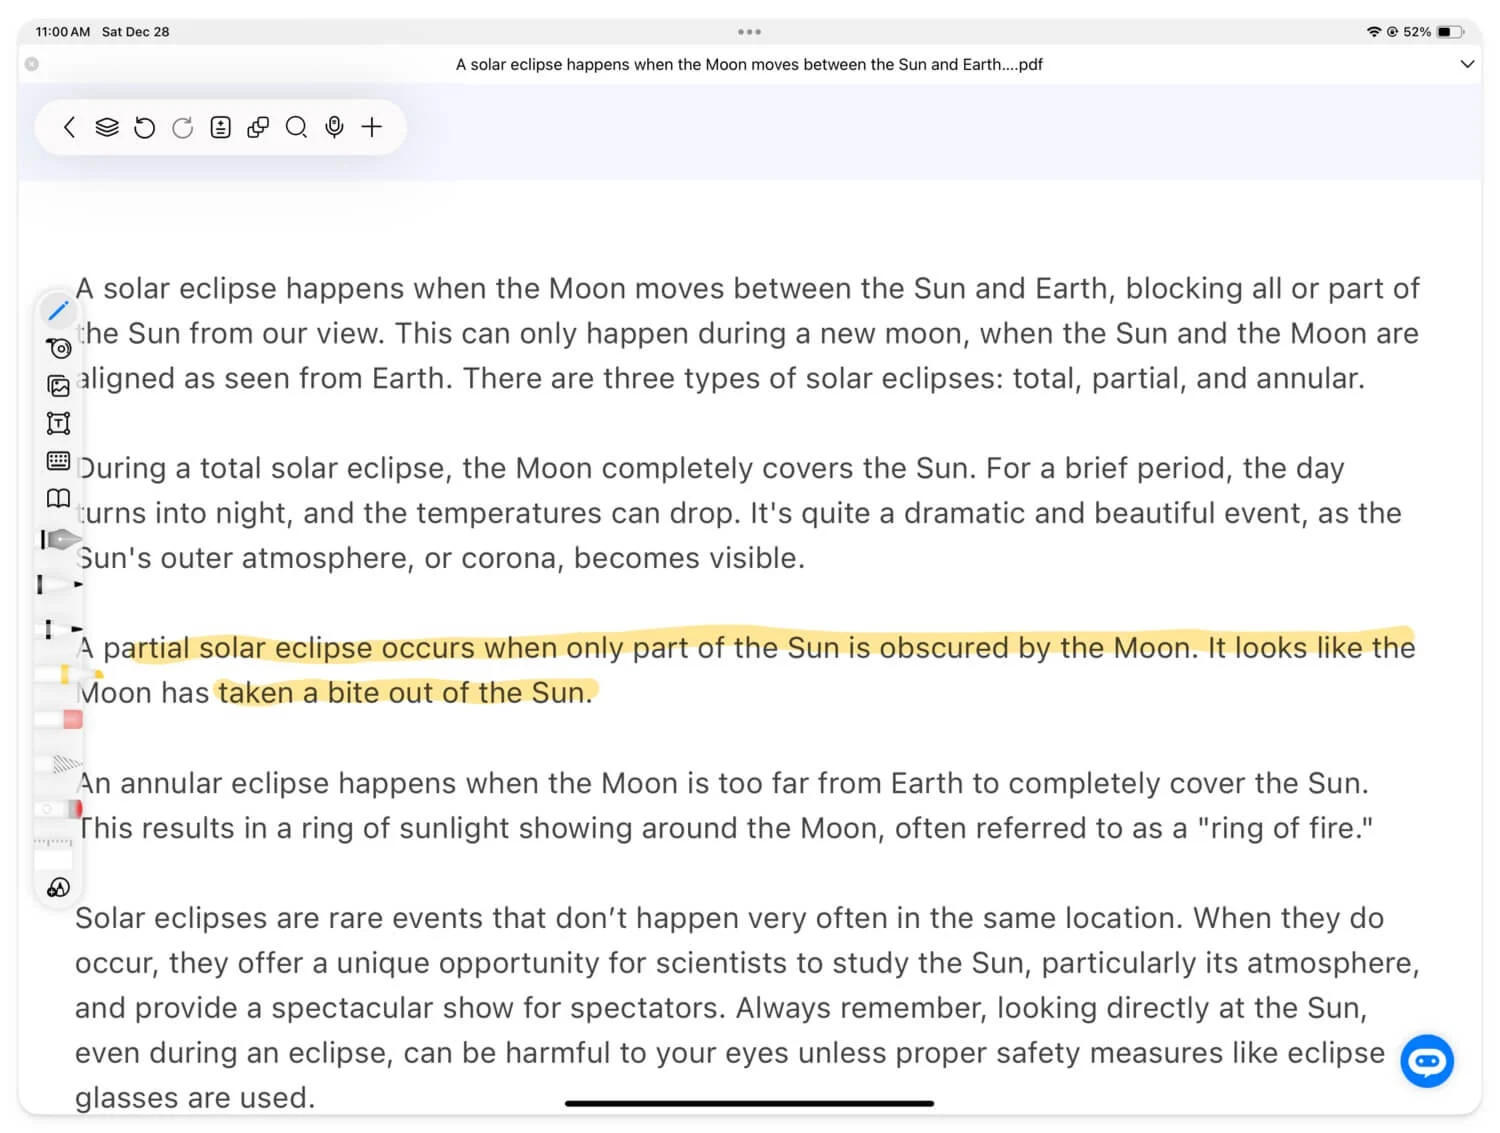1500x1133 pixels.
Task: Undo the last action
Action: point(145,127)
